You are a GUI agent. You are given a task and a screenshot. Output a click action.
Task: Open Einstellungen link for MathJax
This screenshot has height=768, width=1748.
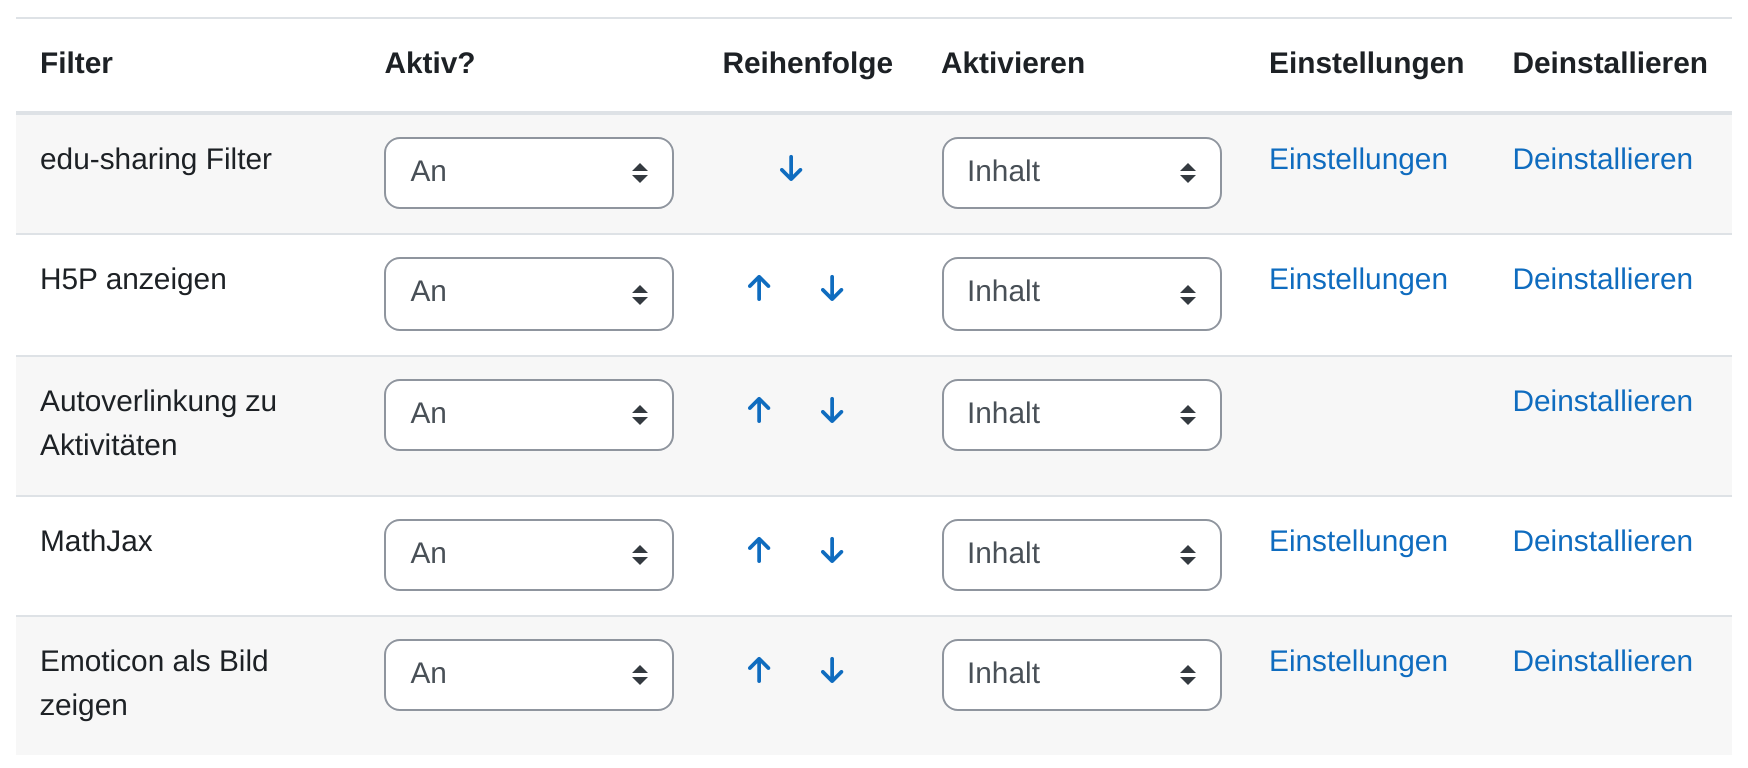point(1358,541)
